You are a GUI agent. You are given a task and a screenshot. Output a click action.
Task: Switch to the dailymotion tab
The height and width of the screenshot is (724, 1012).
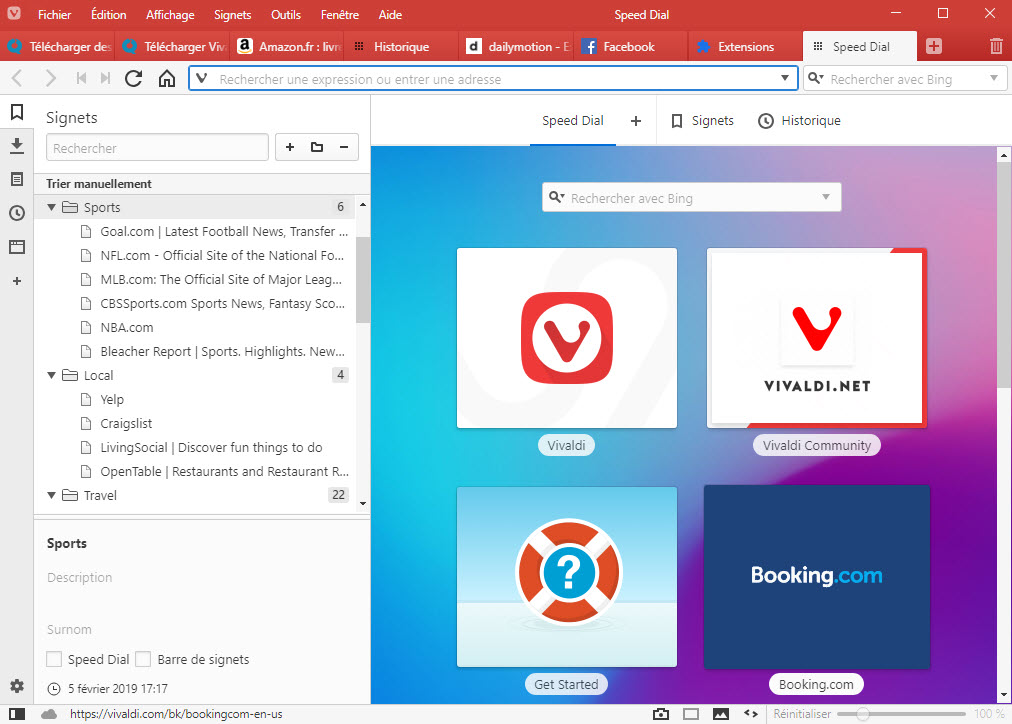(x=518, y=46)
